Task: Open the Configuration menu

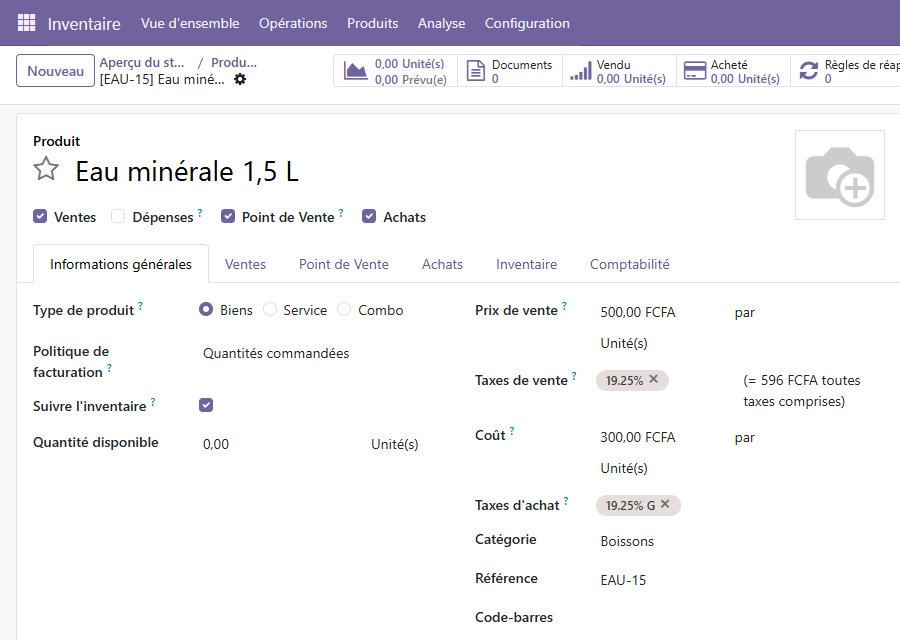Action: [527, 23]
